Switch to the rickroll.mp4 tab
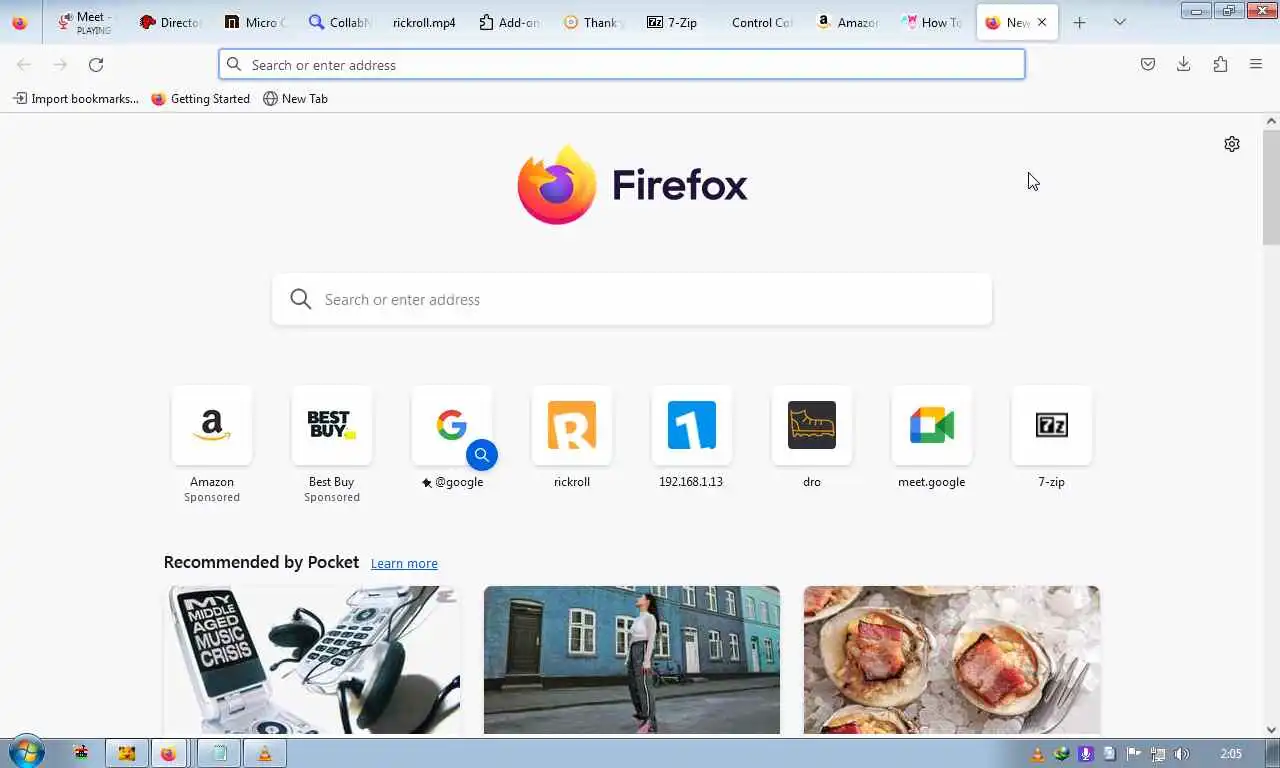1280x768 pixels. pyautogui.click(x=423, y=22)
